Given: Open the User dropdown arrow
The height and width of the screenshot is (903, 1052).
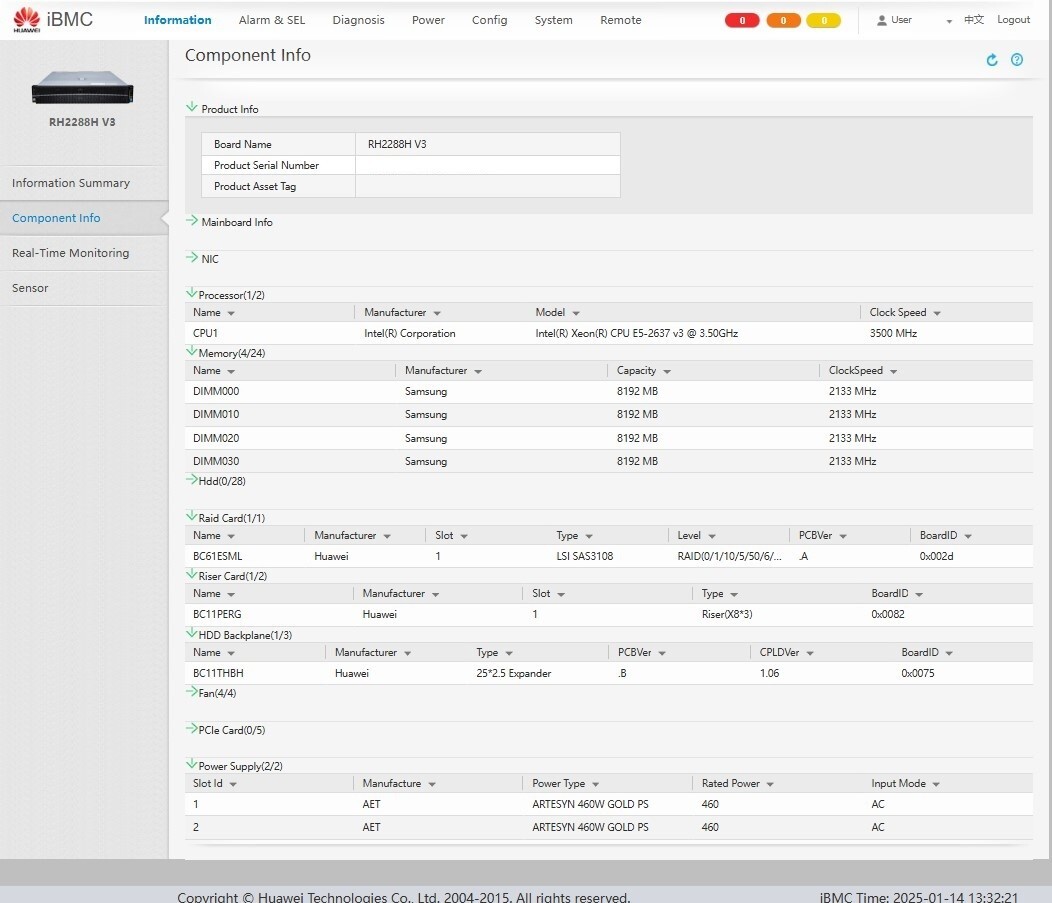Looking at the screenshot, I should pyautogui.click(x=949, y=21).
